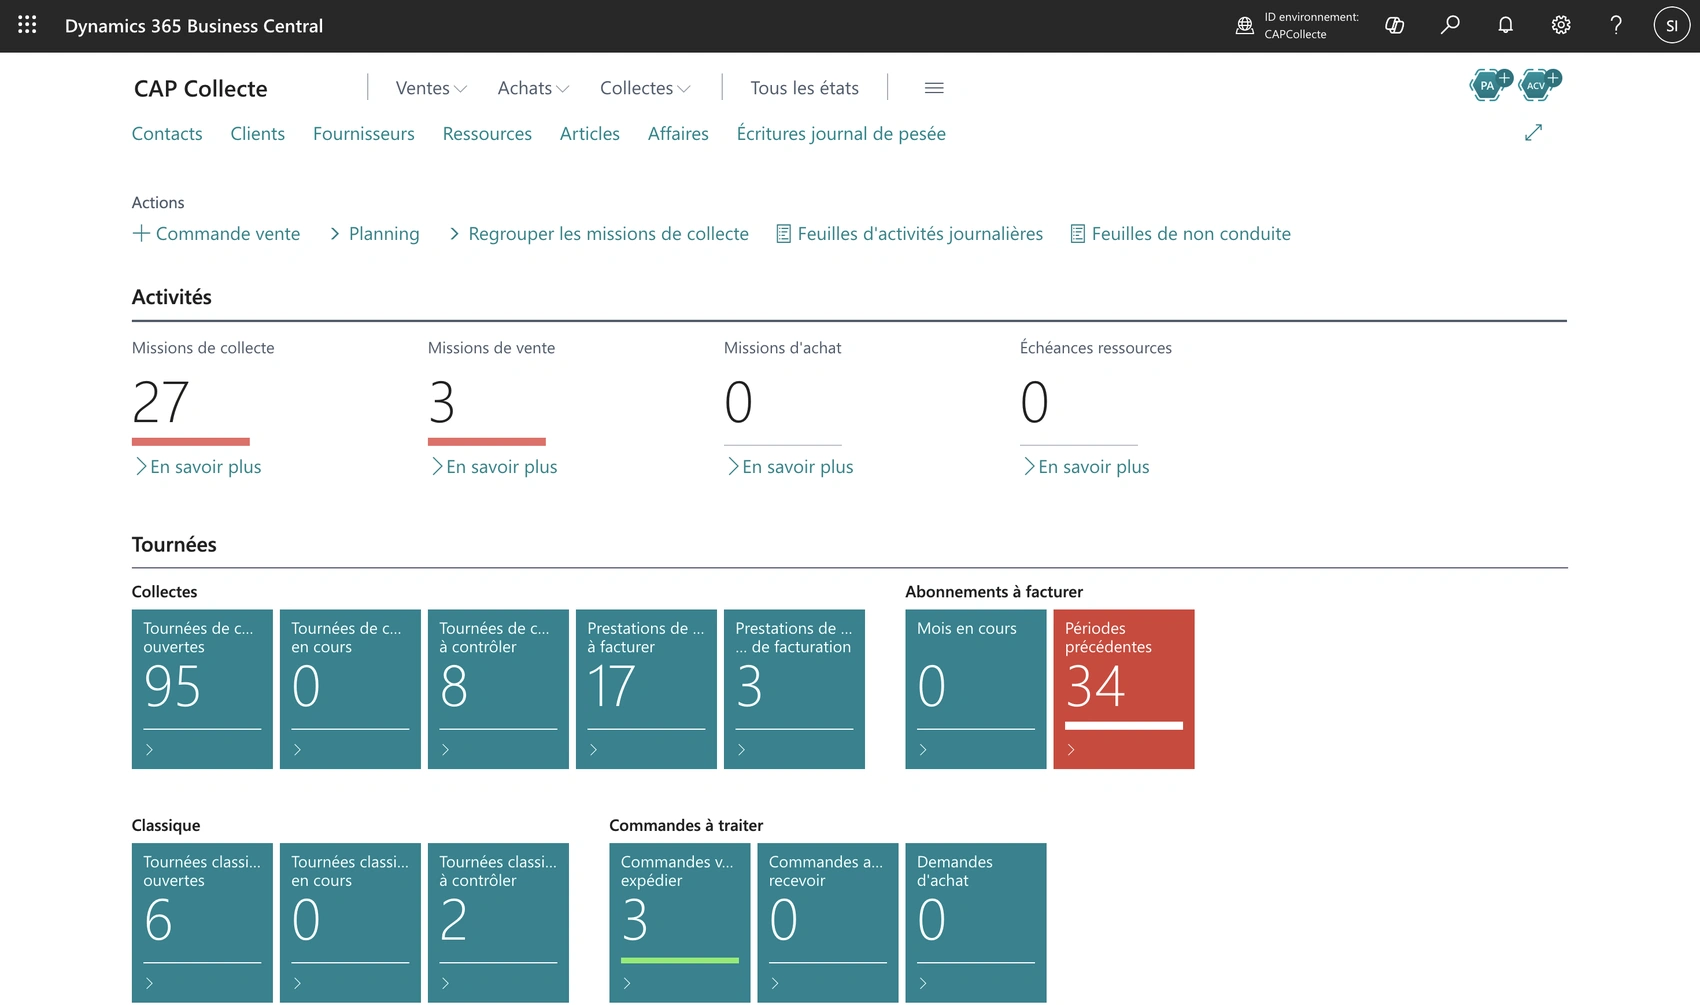Click the arrow on Mois en cours tile

coord(923,750)
